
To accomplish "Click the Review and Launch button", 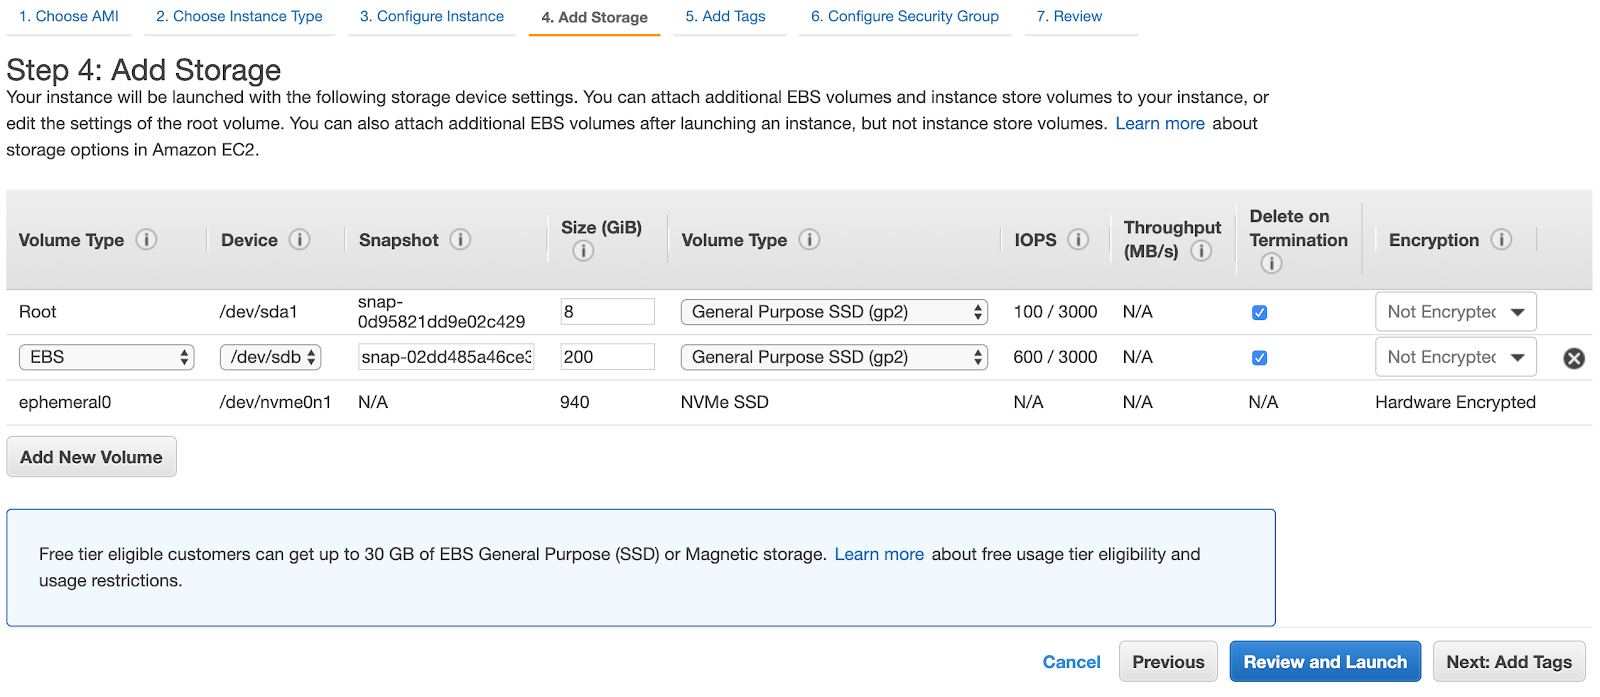I will tap(1324, 662).
